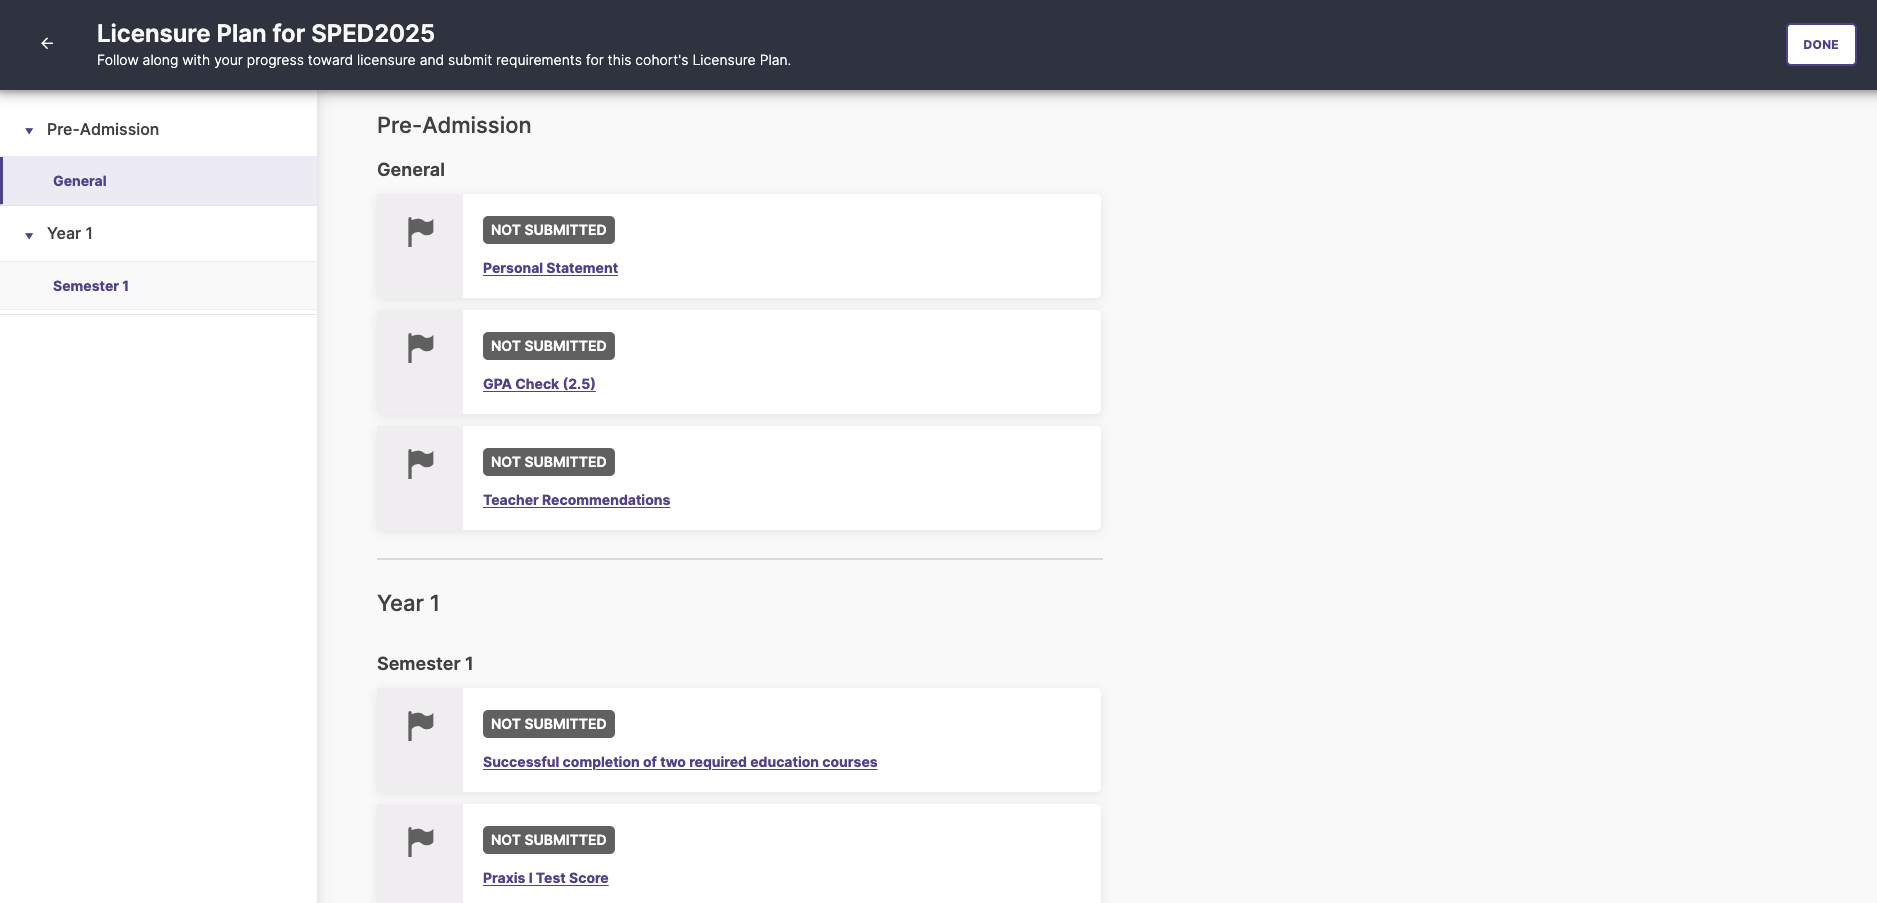1877x903 pixels.
Task: Click the flag icon beside Praxis I Test Score
Action: [421, 842]
